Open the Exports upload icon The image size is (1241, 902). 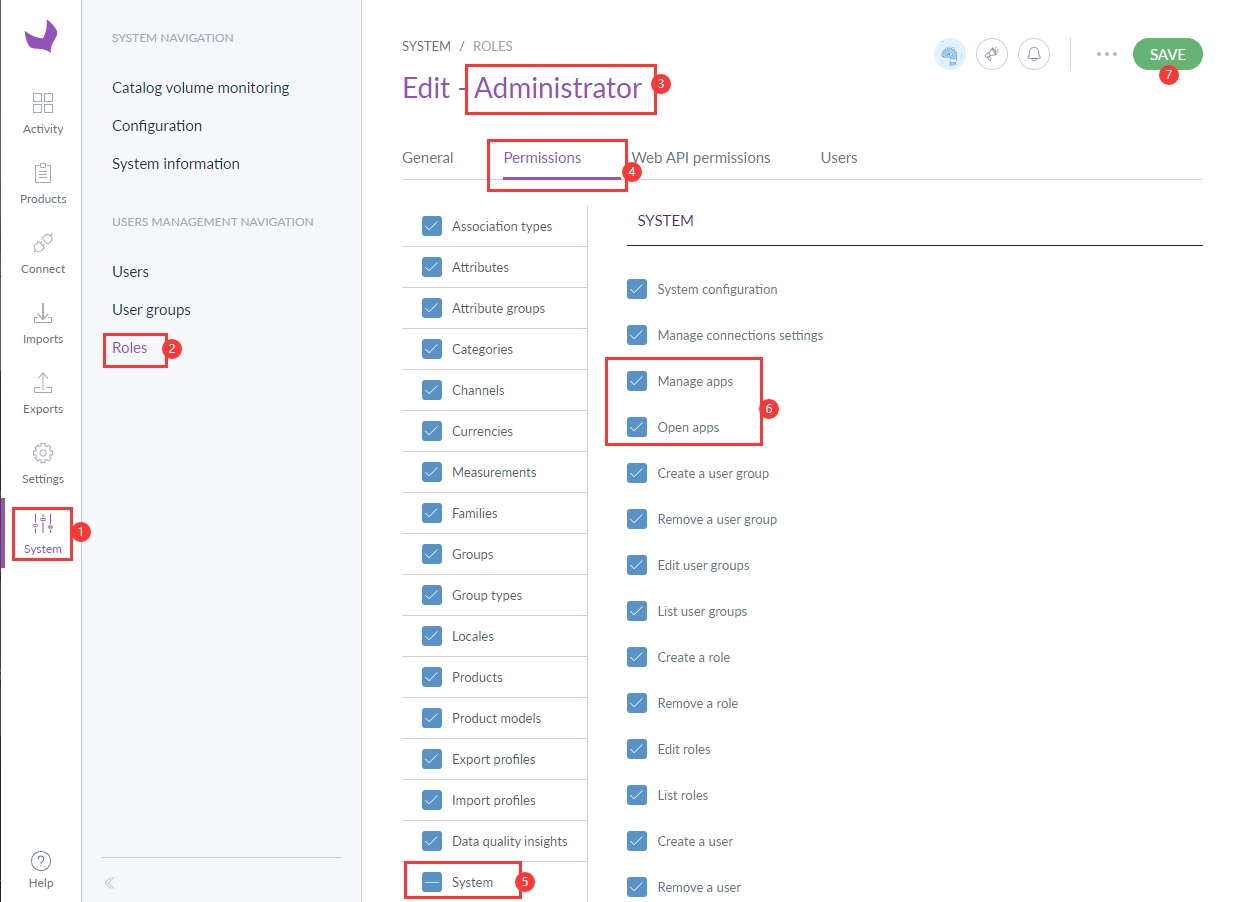click(x=43, y=384)
